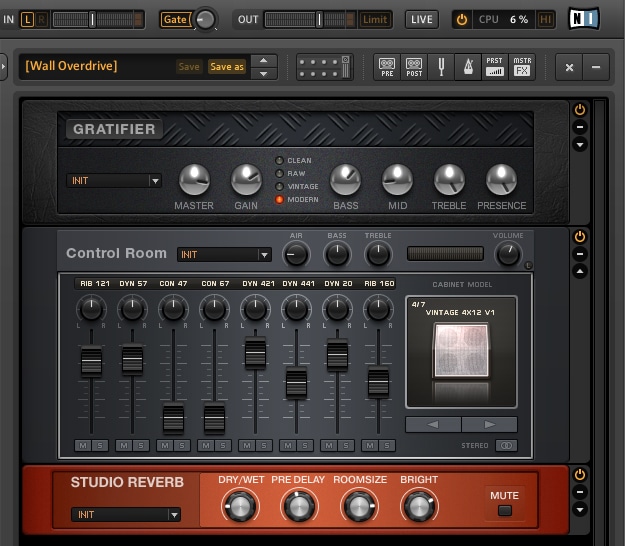Open the presets volume panel (PRST)
This screenshot has width=625, height=546.
pyautogui.click(x=495, y=67)
